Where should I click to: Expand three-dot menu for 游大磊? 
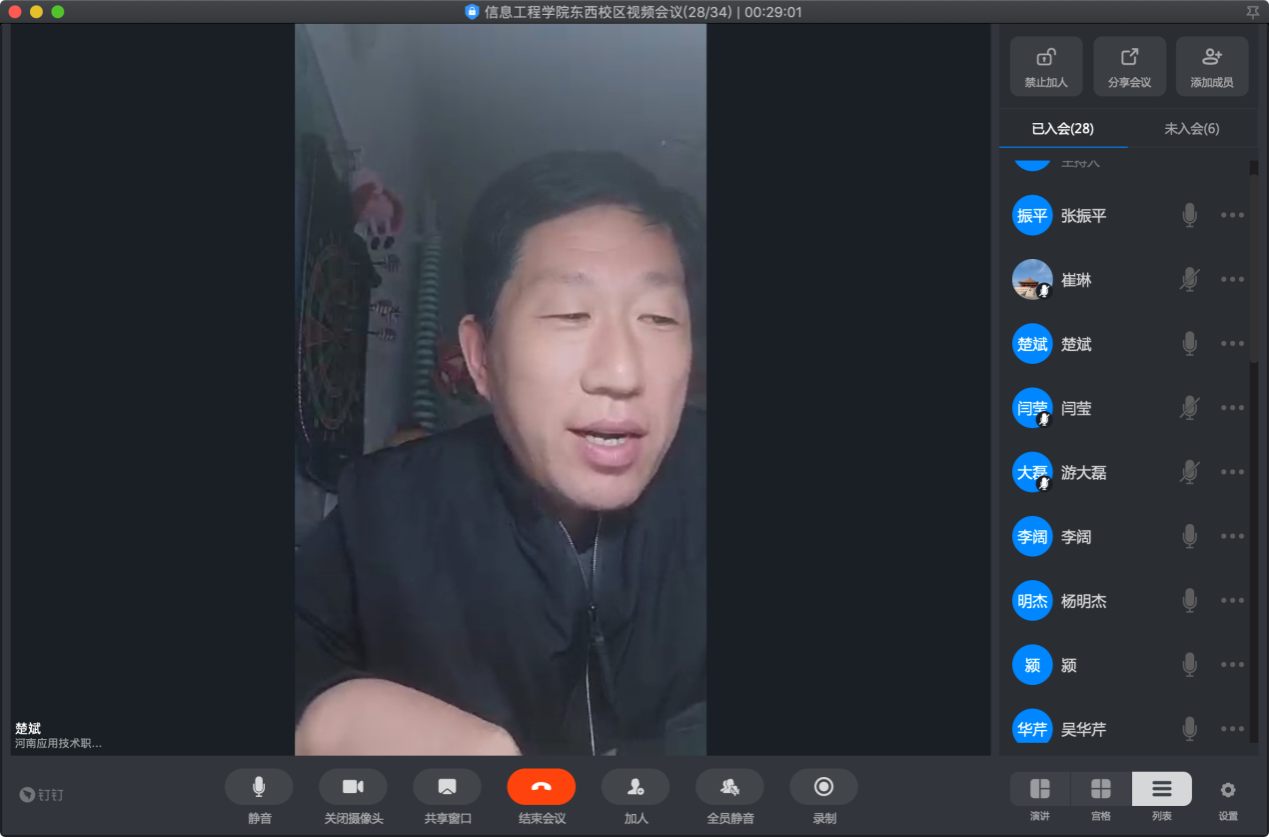[x=1232, y=472]
